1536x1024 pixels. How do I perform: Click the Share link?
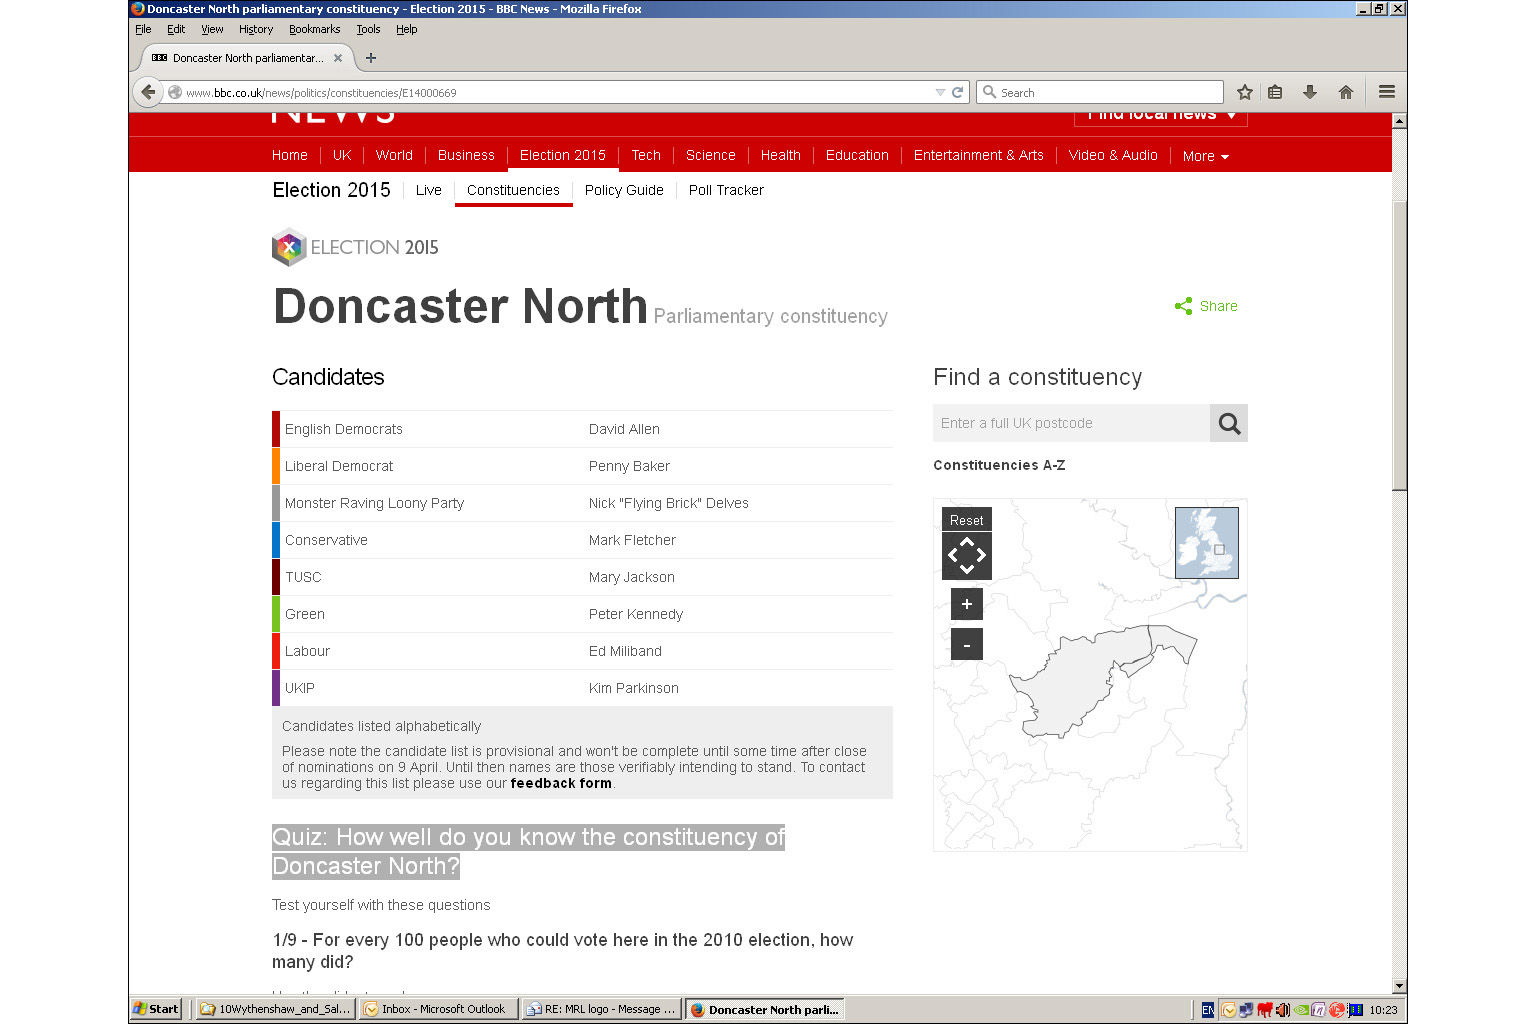point(1207,306)
